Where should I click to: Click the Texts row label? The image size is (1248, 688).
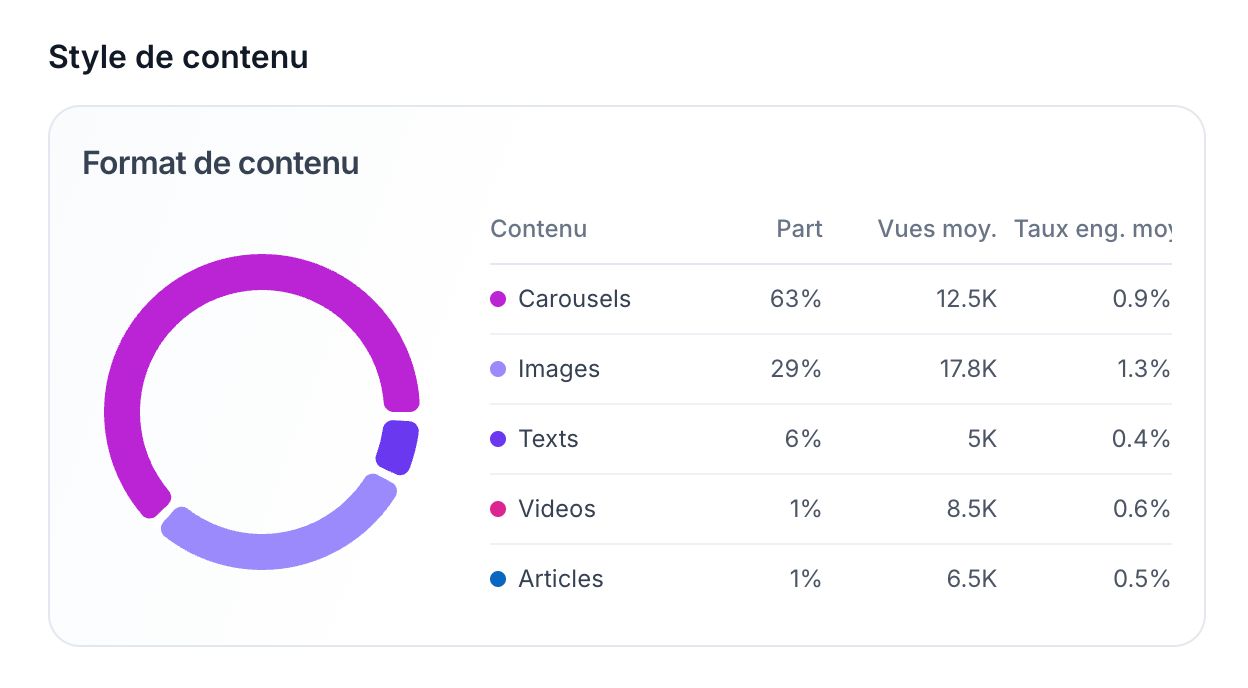(x=548, y=439)
